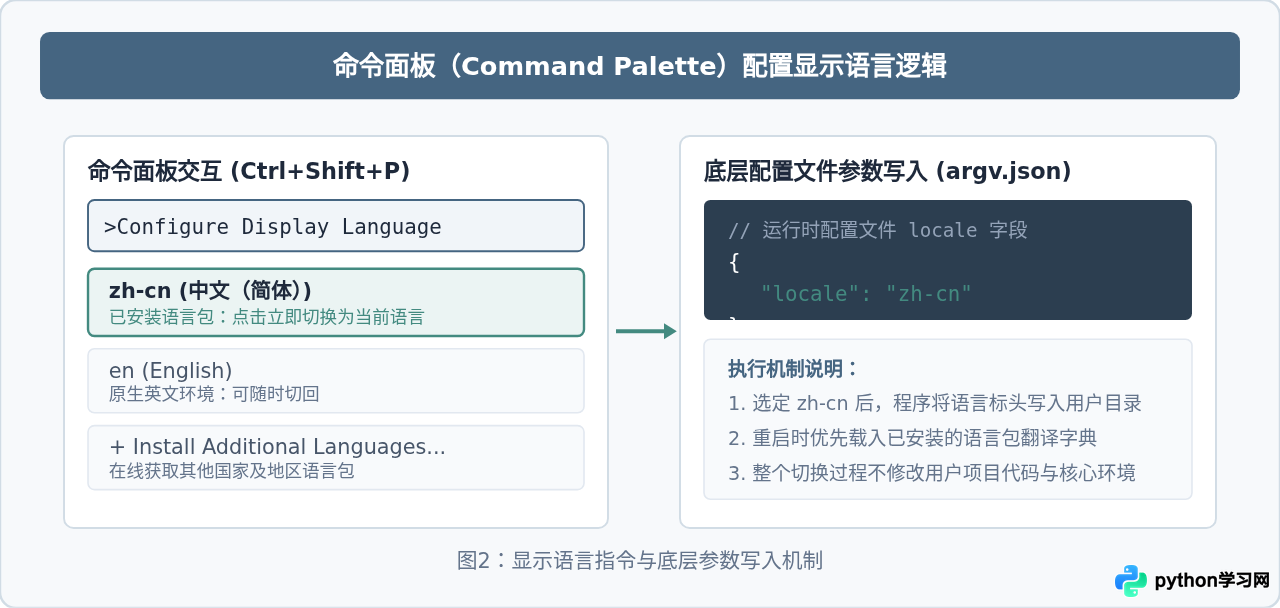The height and width of the screenshot is (608, 1280).
Task: Click the code line '"locale": "zh-cn"'
Action: (x=866, y=294)
